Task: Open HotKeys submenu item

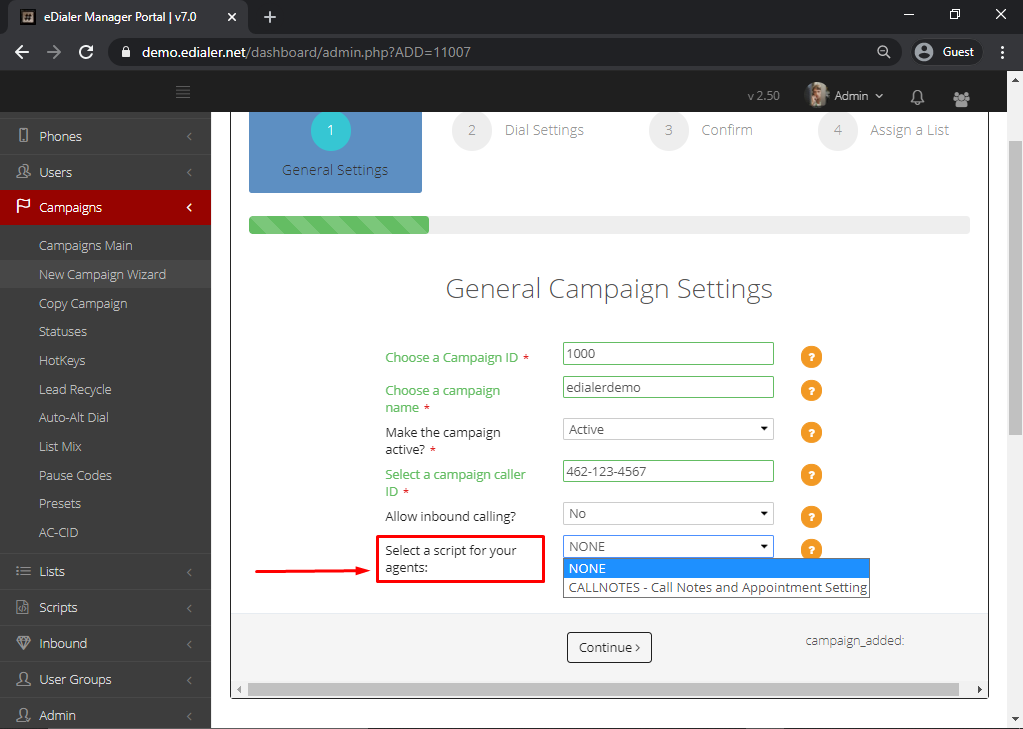Action: click(x=62, y=360)
